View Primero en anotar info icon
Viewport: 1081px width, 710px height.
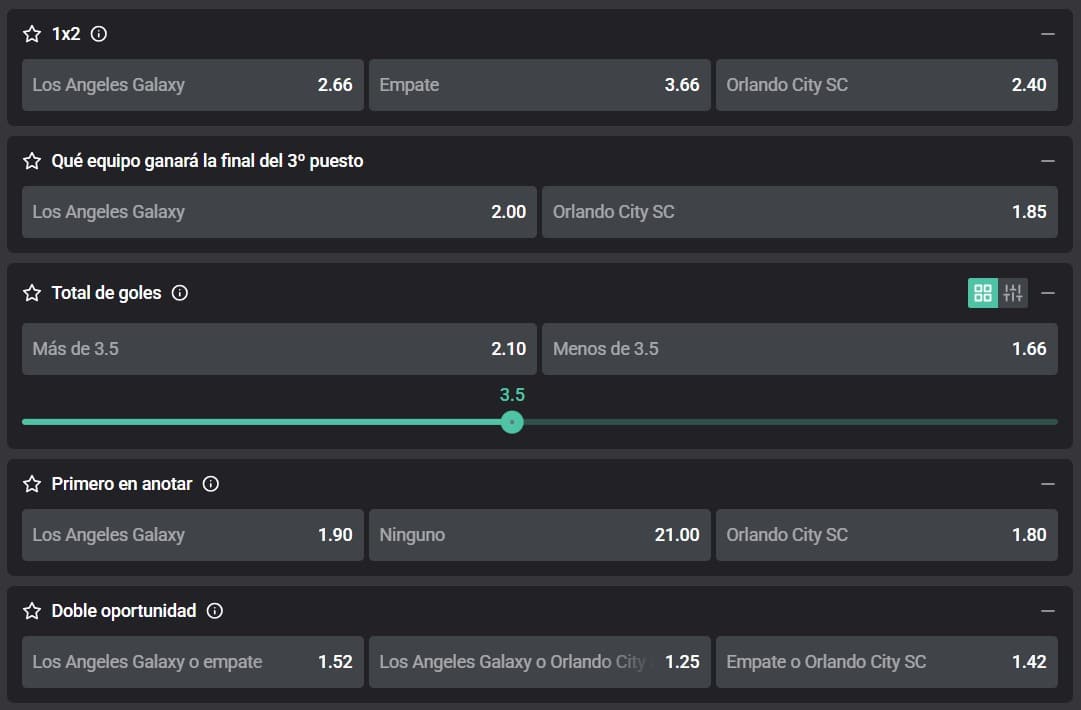pyautogui.click(x=211, y=484)
